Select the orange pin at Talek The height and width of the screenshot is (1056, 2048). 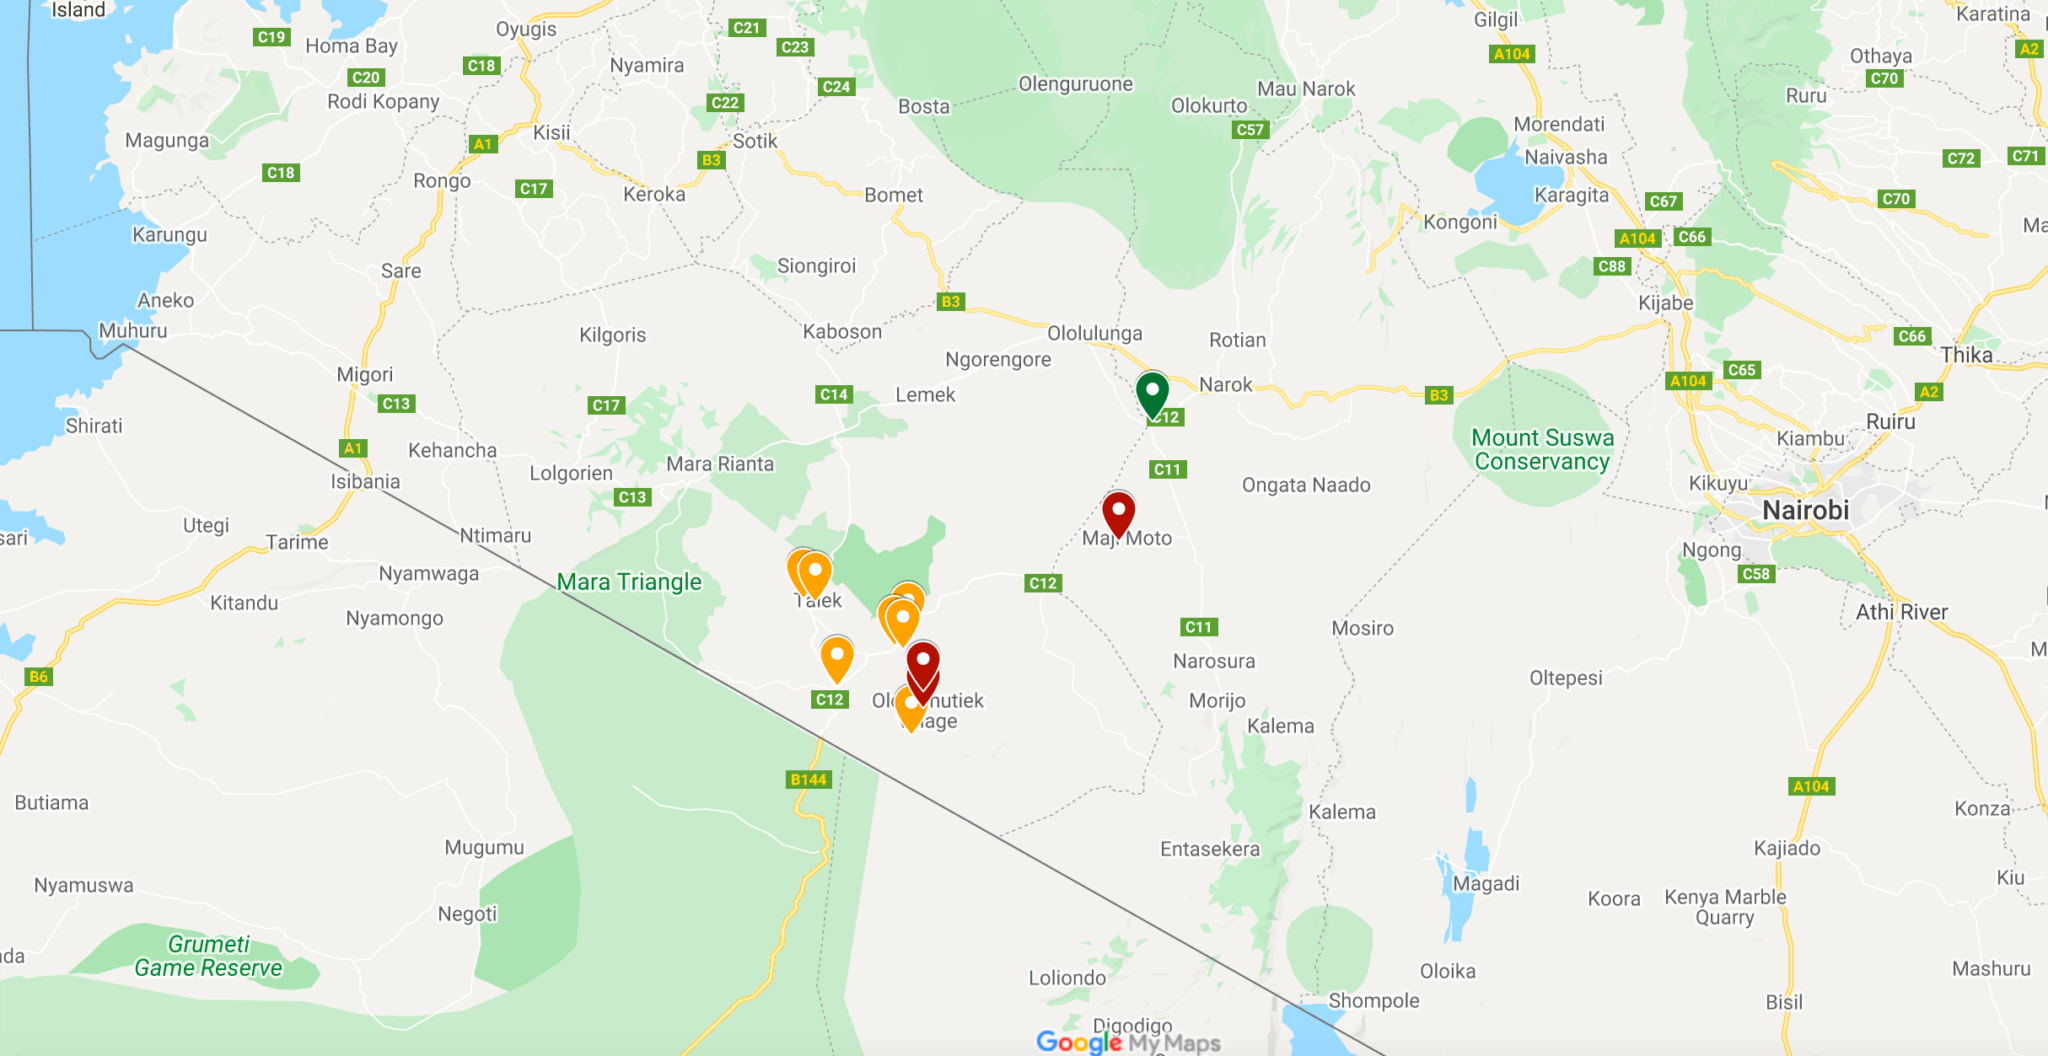tap(814, 575)
